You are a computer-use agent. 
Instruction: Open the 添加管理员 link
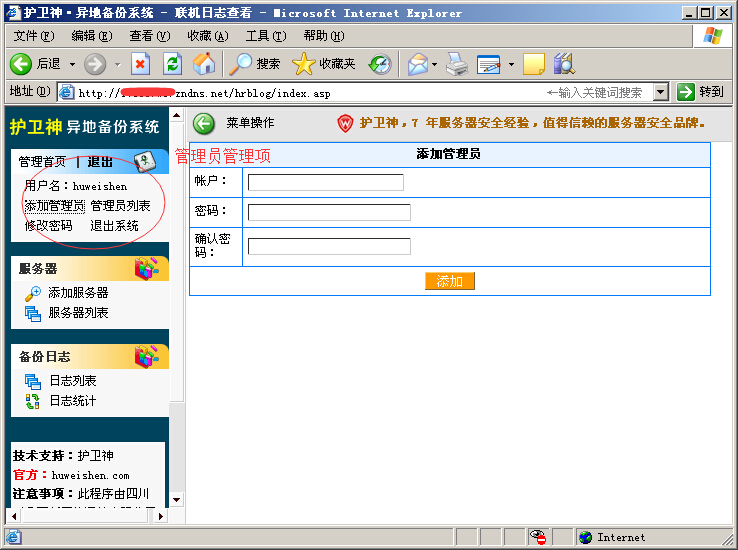[x=54, y=206]
